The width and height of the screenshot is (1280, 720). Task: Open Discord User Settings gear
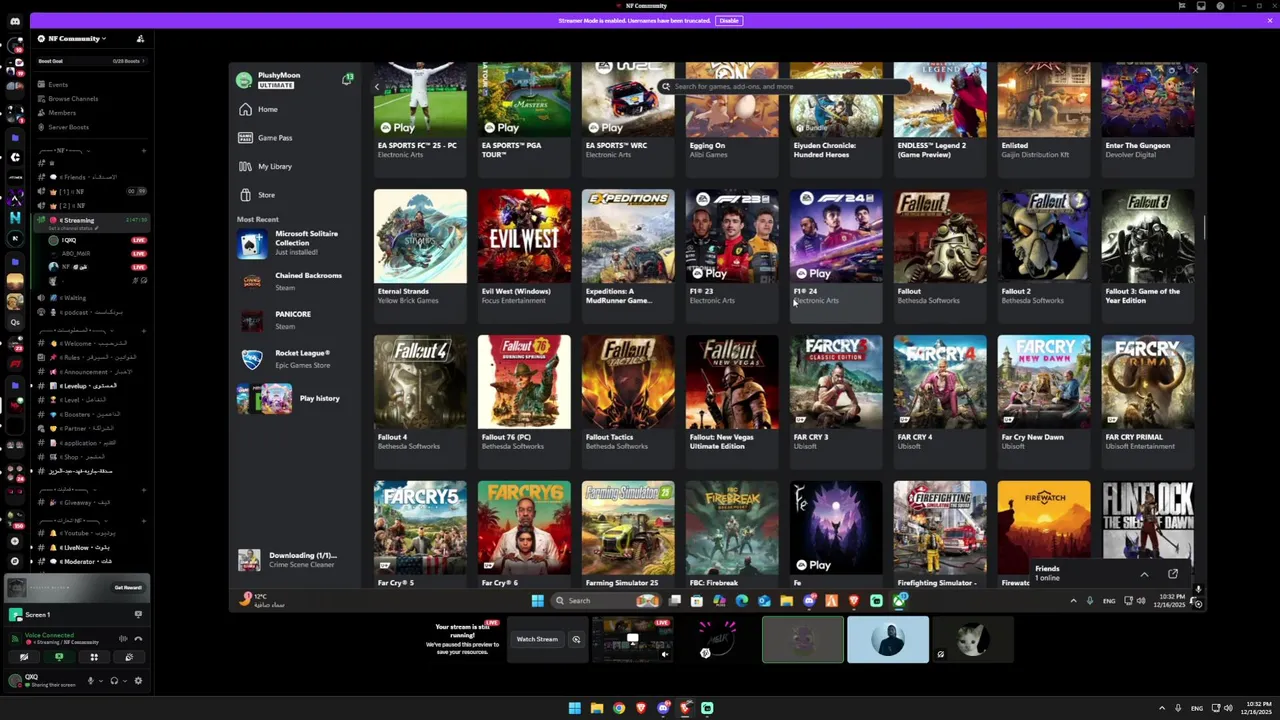pyautogui.click(x=138, y=681)
